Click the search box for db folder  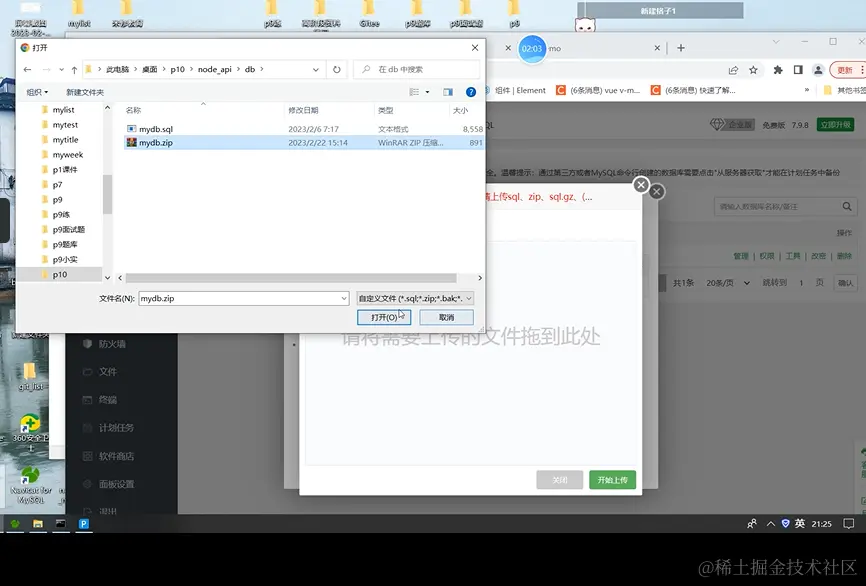click(417, 70)
